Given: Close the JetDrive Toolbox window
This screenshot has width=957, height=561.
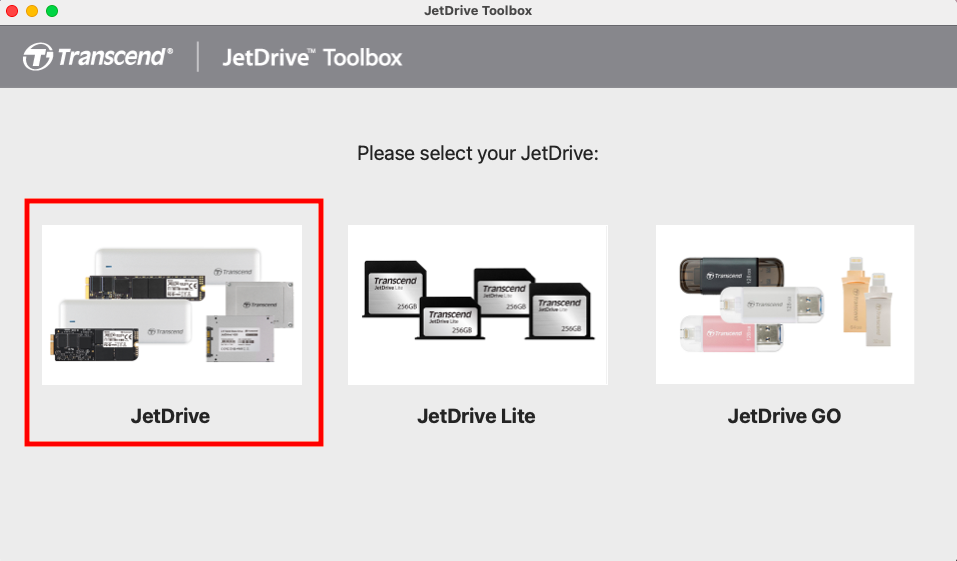Looking at the screenshot, I should coord(12,11).
